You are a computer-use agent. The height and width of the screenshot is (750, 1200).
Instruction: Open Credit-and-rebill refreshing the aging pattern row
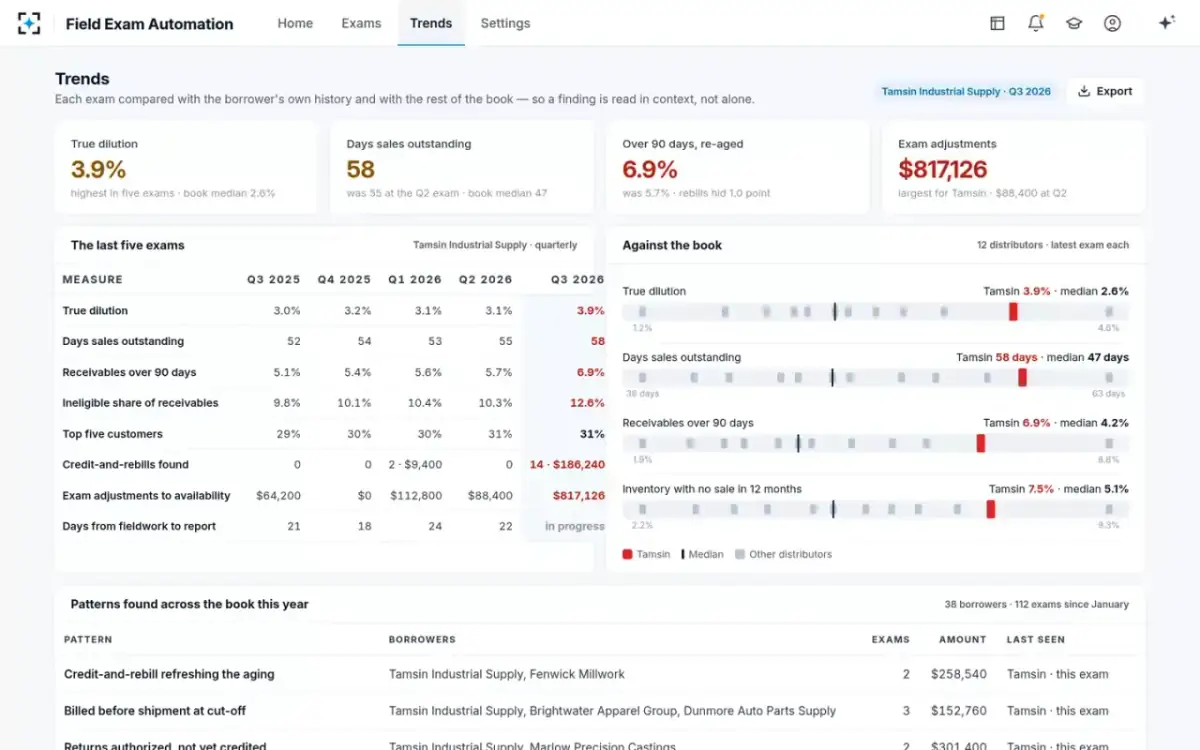pyautogui.click(x=600, y=675)
